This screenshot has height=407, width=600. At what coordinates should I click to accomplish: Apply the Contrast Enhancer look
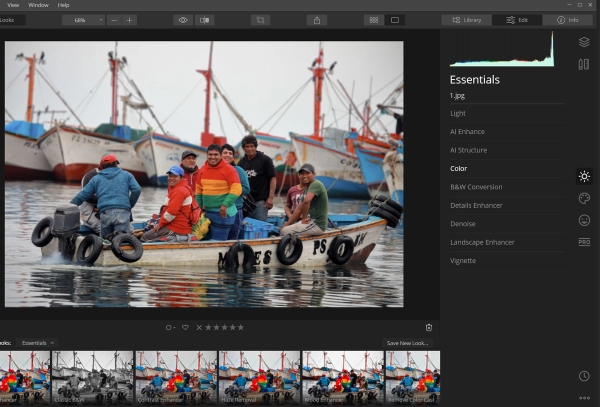point(176,378)
